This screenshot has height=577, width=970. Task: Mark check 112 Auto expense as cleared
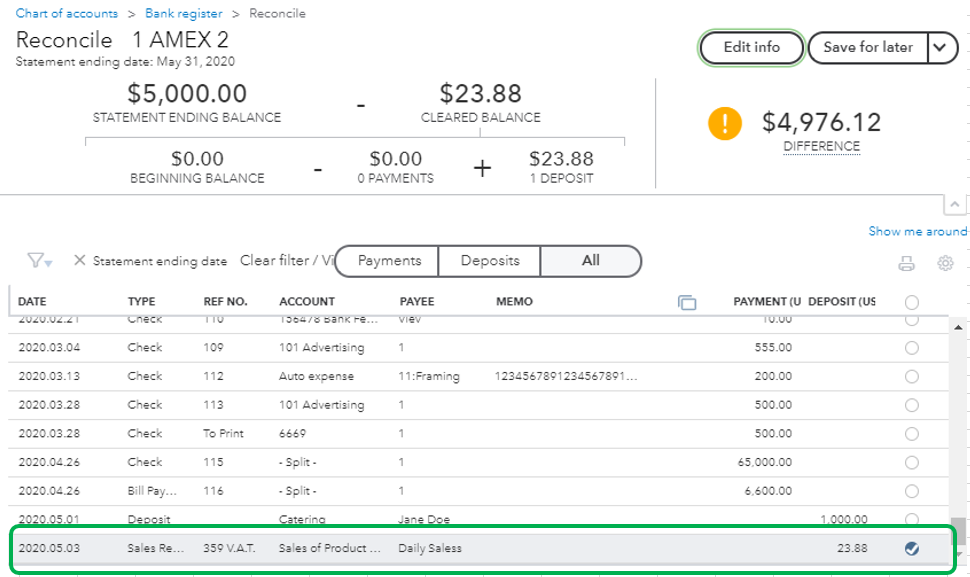pos(911,377)
